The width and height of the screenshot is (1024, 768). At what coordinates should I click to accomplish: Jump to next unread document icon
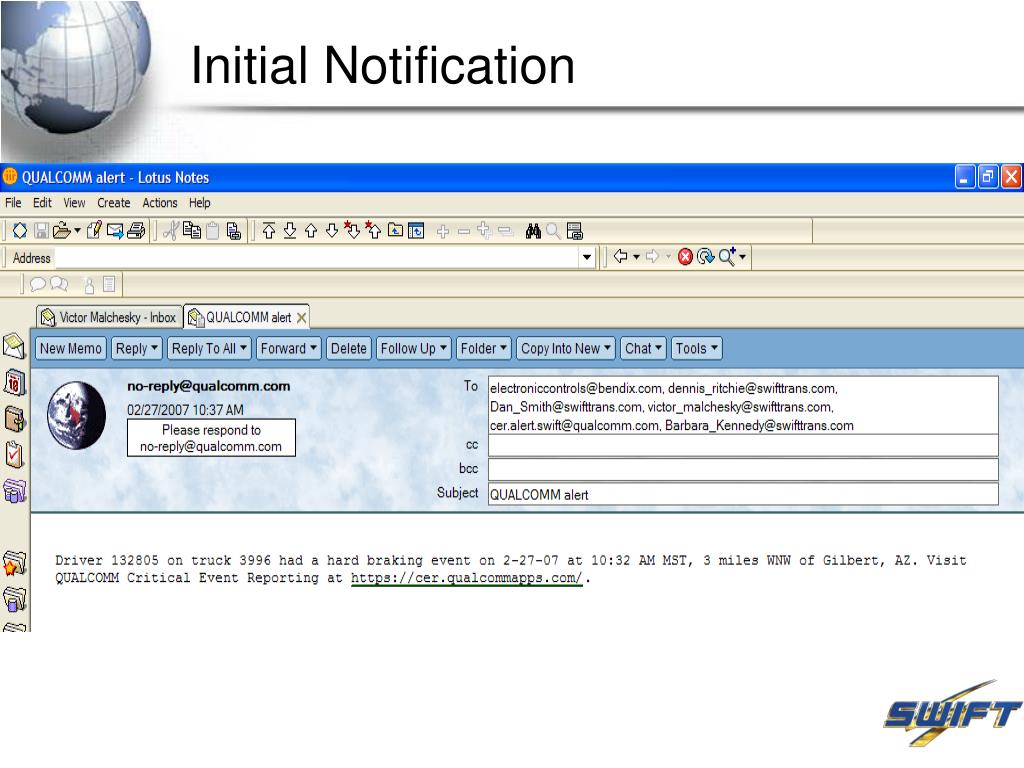click(352, 230)
